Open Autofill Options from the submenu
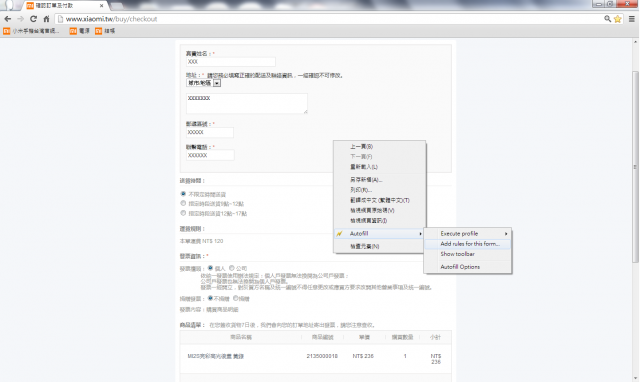Viewport: 640px width, 382px height. point(468,267)
